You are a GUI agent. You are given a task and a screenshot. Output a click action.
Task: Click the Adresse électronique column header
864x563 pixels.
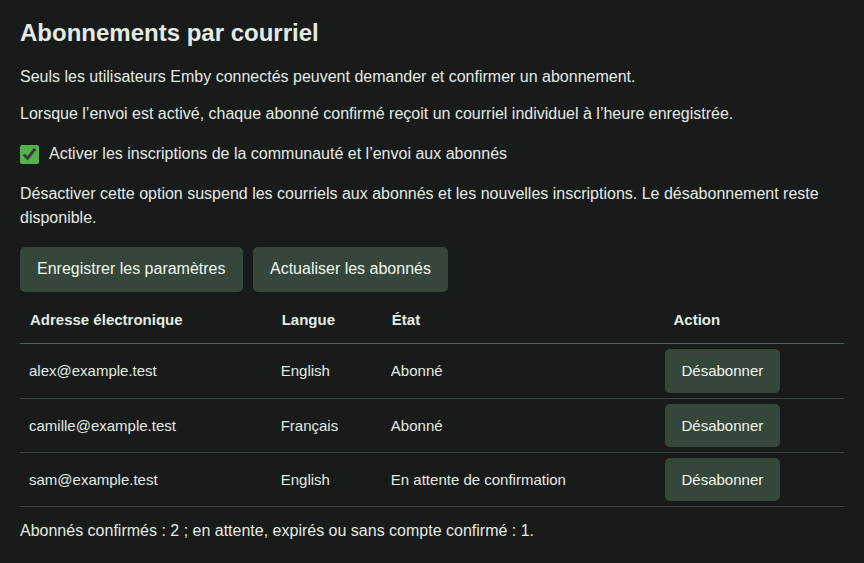(x=106, y=320)
